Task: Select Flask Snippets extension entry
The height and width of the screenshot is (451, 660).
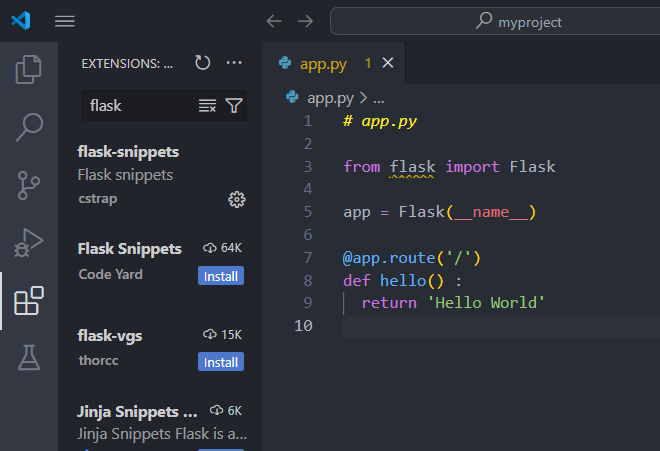Action: pos(161,262)
